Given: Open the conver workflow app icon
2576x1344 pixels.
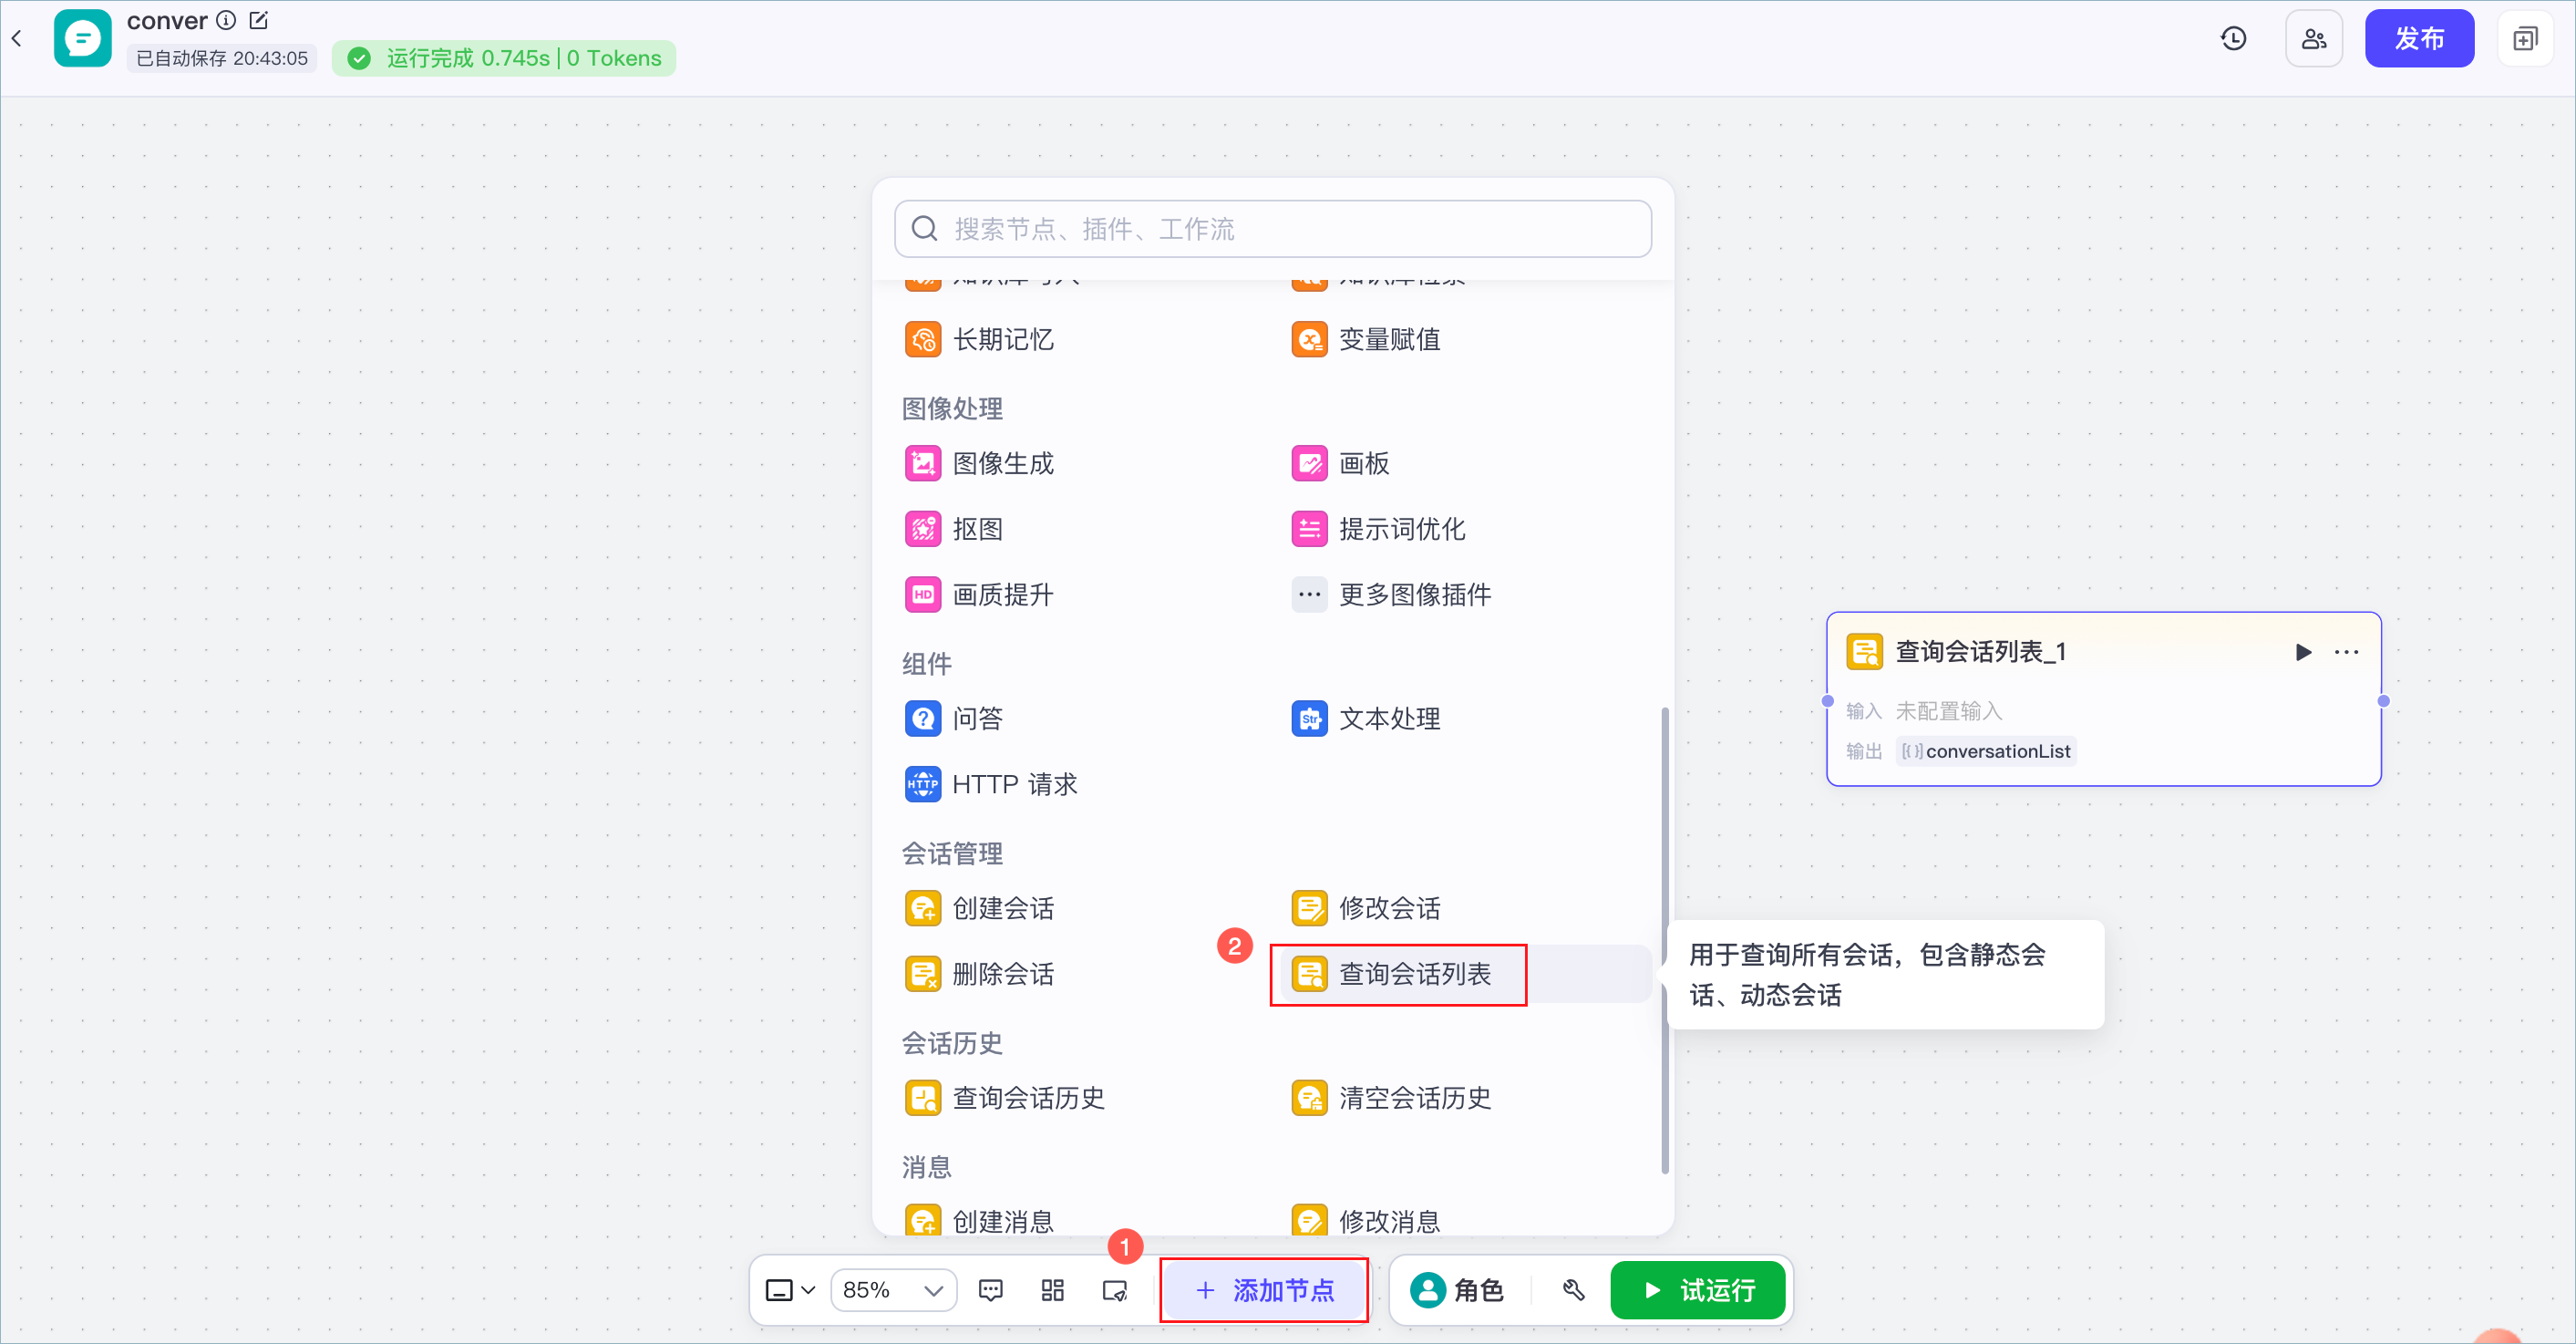Looking at the screenshot, I should pos(82,38).
